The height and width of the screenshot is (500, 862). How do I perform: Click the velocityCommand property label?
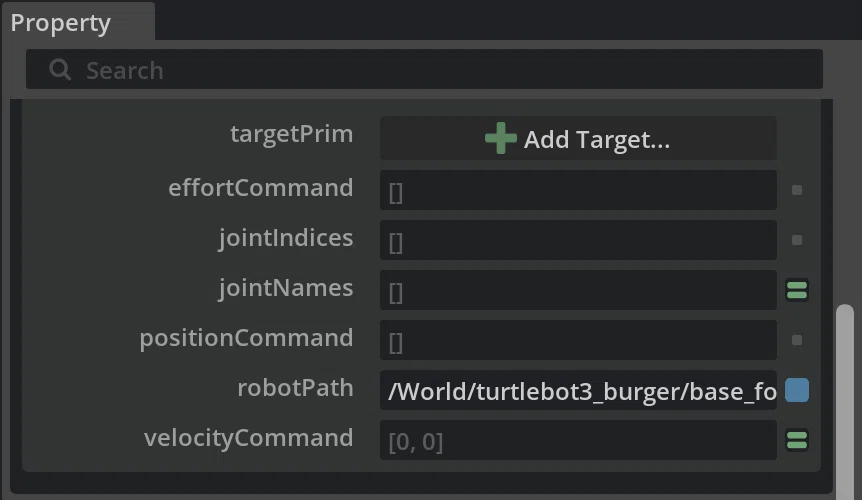coord(248,438)
